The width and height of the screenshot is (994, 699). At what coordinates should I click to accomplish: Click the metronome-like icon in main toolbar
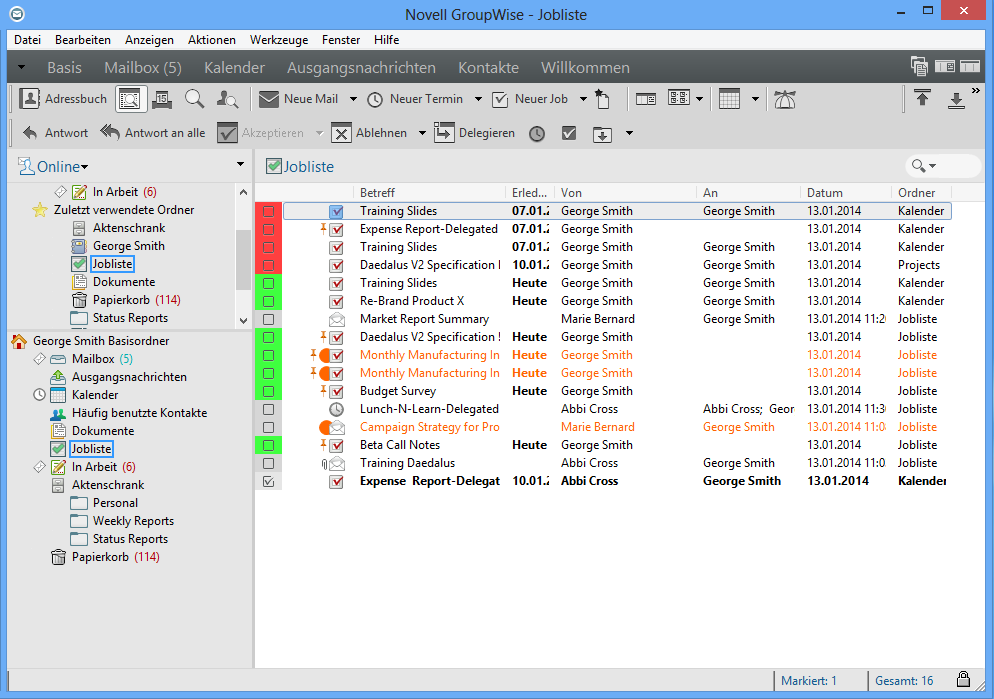[785, 99]
